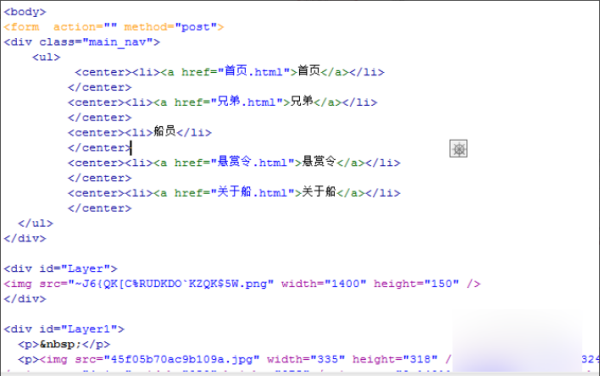Click the small wheel icon beside the code
Screen dimensions: 600x376
pos(458,149)
